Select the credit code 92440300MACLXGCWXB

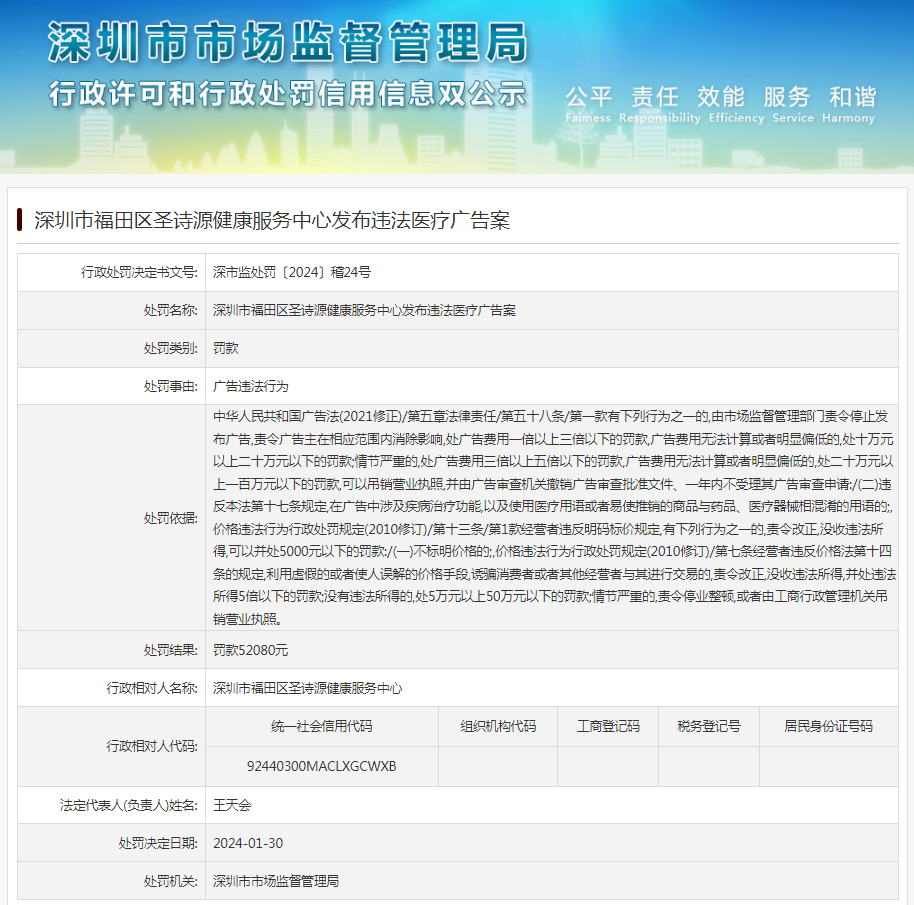coord(322,766)
